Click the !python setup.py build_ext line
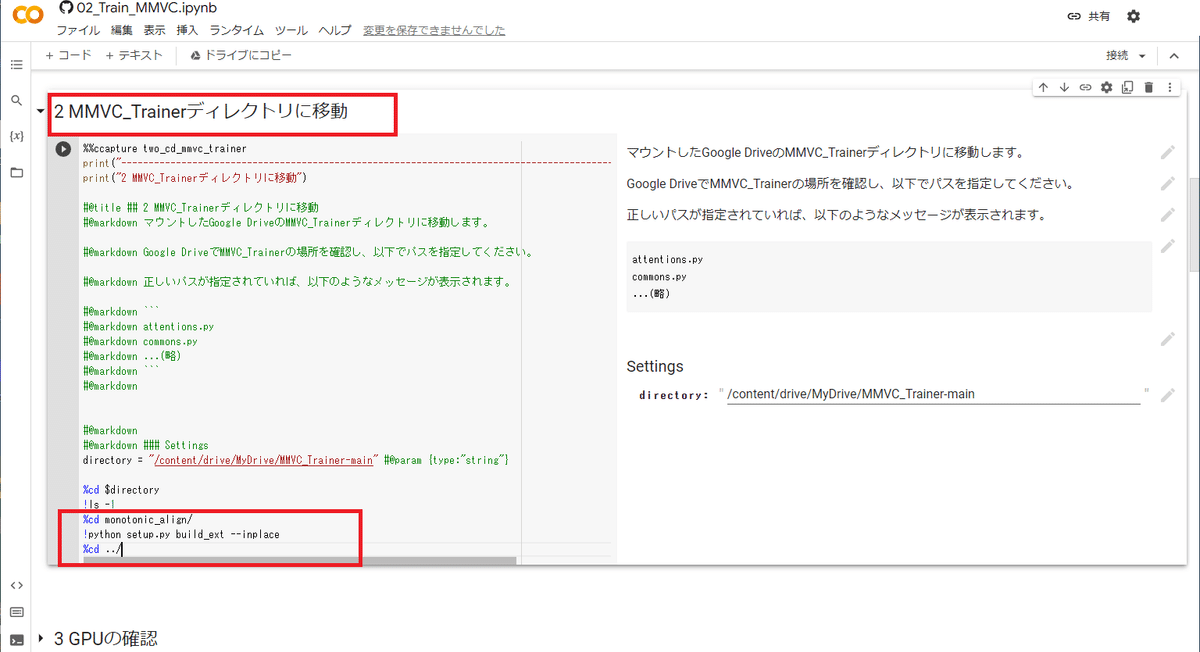The width and height of the screenshot is (1200, 652). (x=182, y=535)
